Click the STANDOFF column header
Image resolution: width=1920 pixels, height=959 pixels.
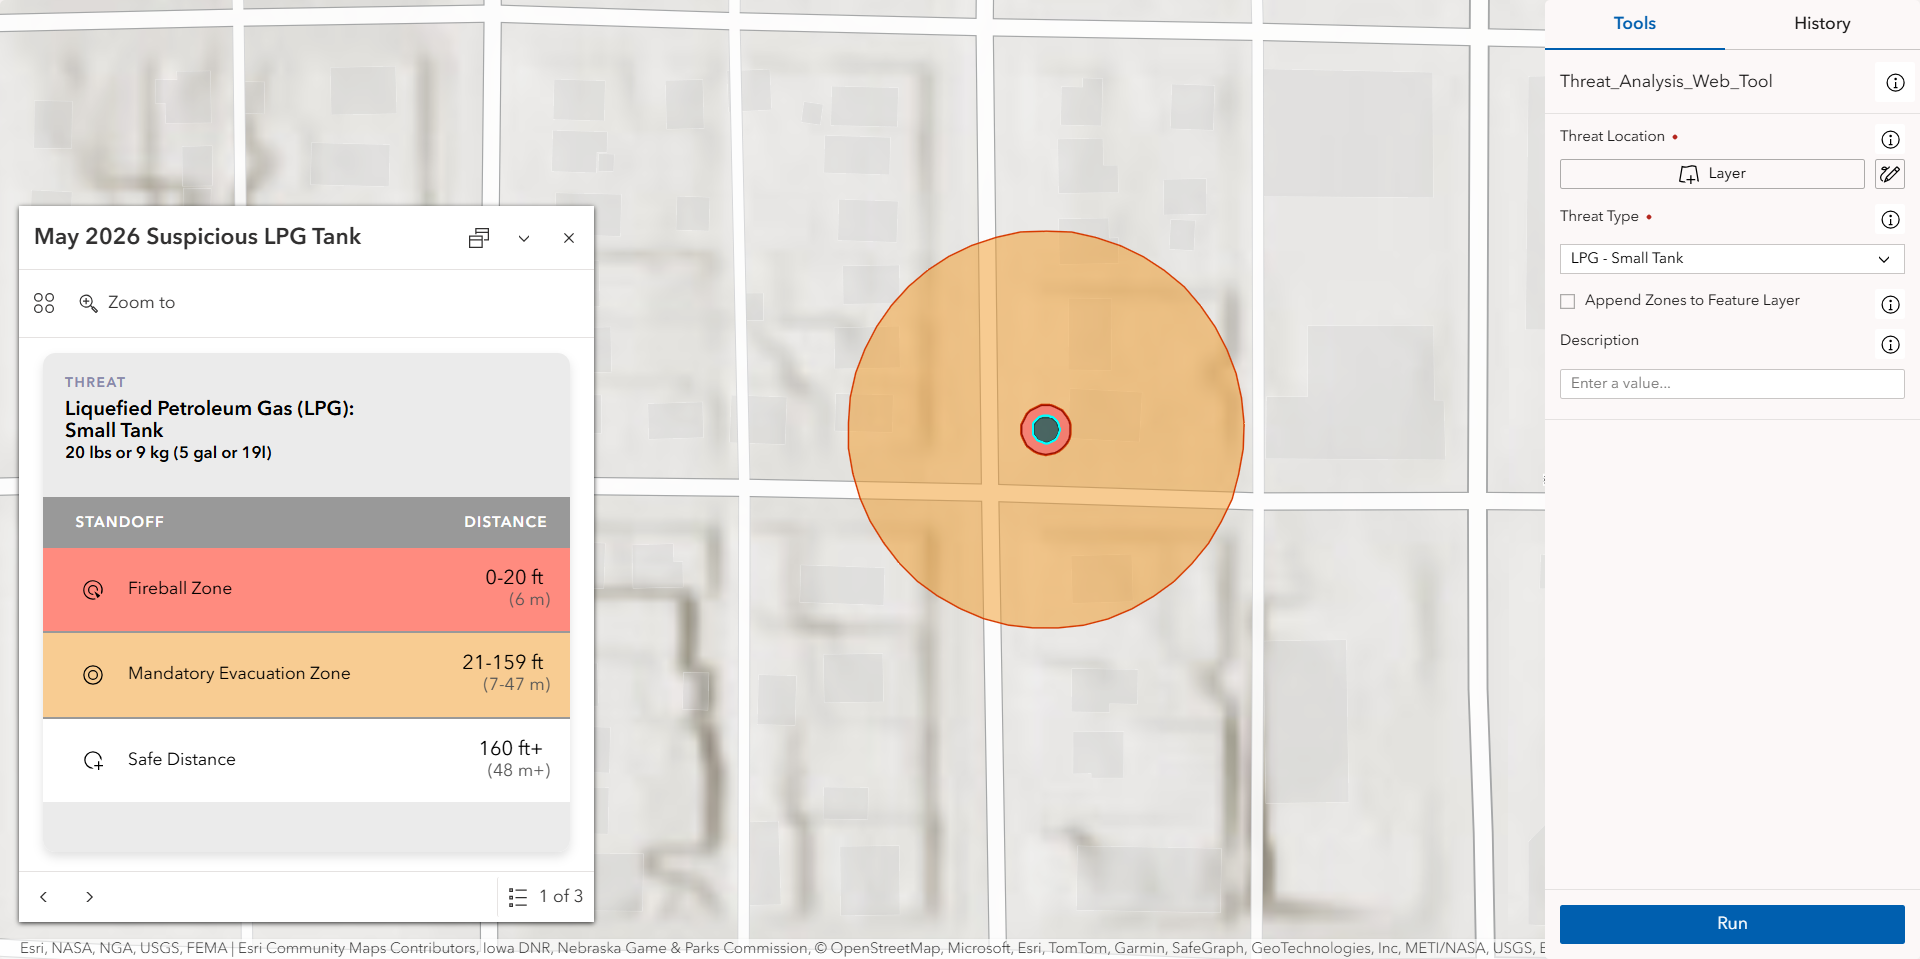click(119, 522)
